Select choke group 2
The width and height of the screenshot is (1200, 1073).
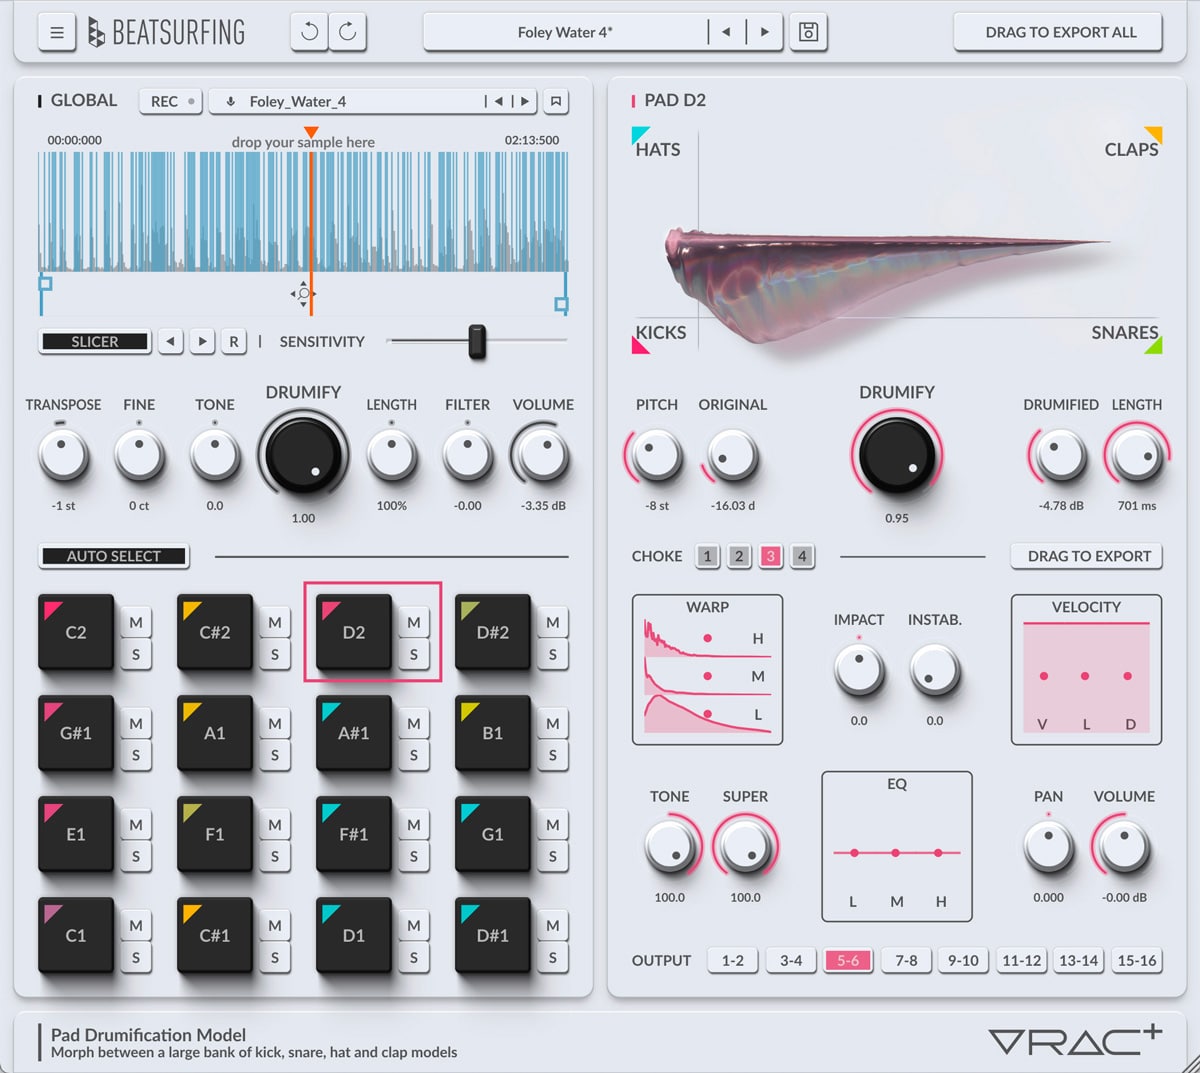coord(739,556)
